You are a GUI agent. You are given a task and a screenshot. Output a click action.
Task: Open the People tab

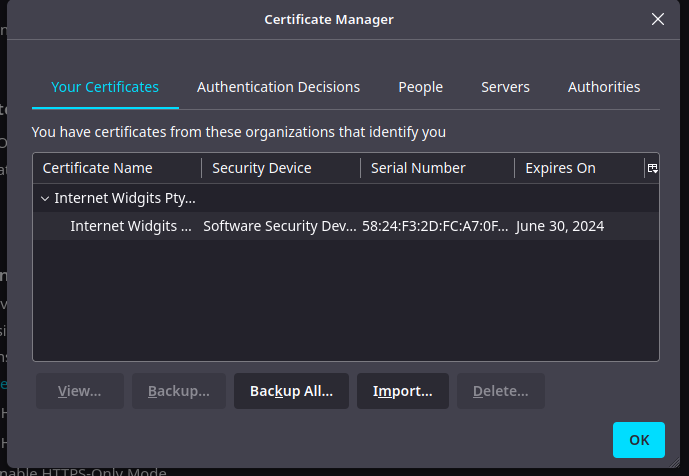point(421,87)
